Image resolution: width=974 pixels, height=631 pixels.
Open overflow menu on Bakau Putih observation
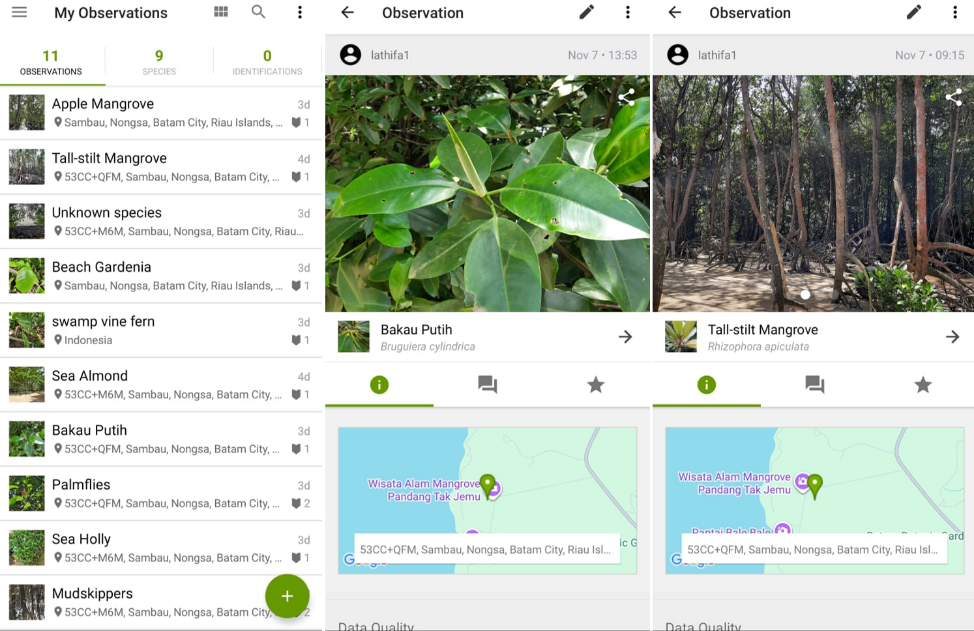628,12
